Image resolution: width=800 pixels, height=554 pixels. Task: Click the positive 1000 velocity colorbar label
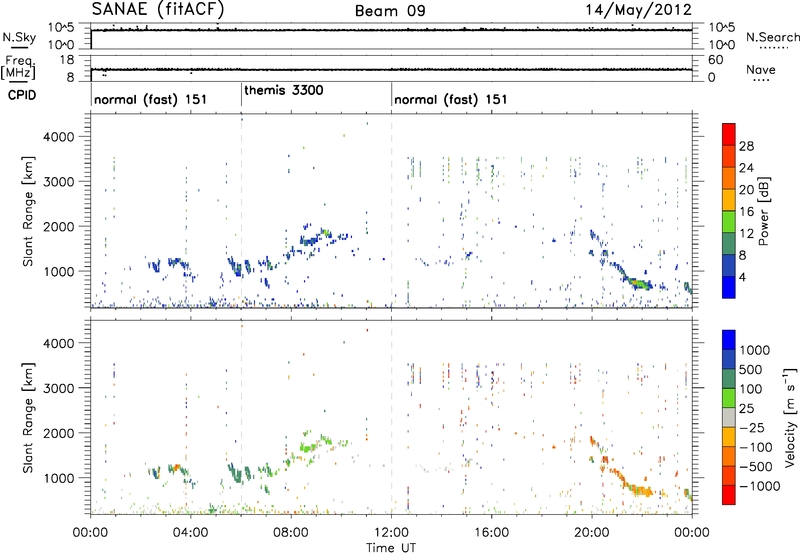point(755,350)
